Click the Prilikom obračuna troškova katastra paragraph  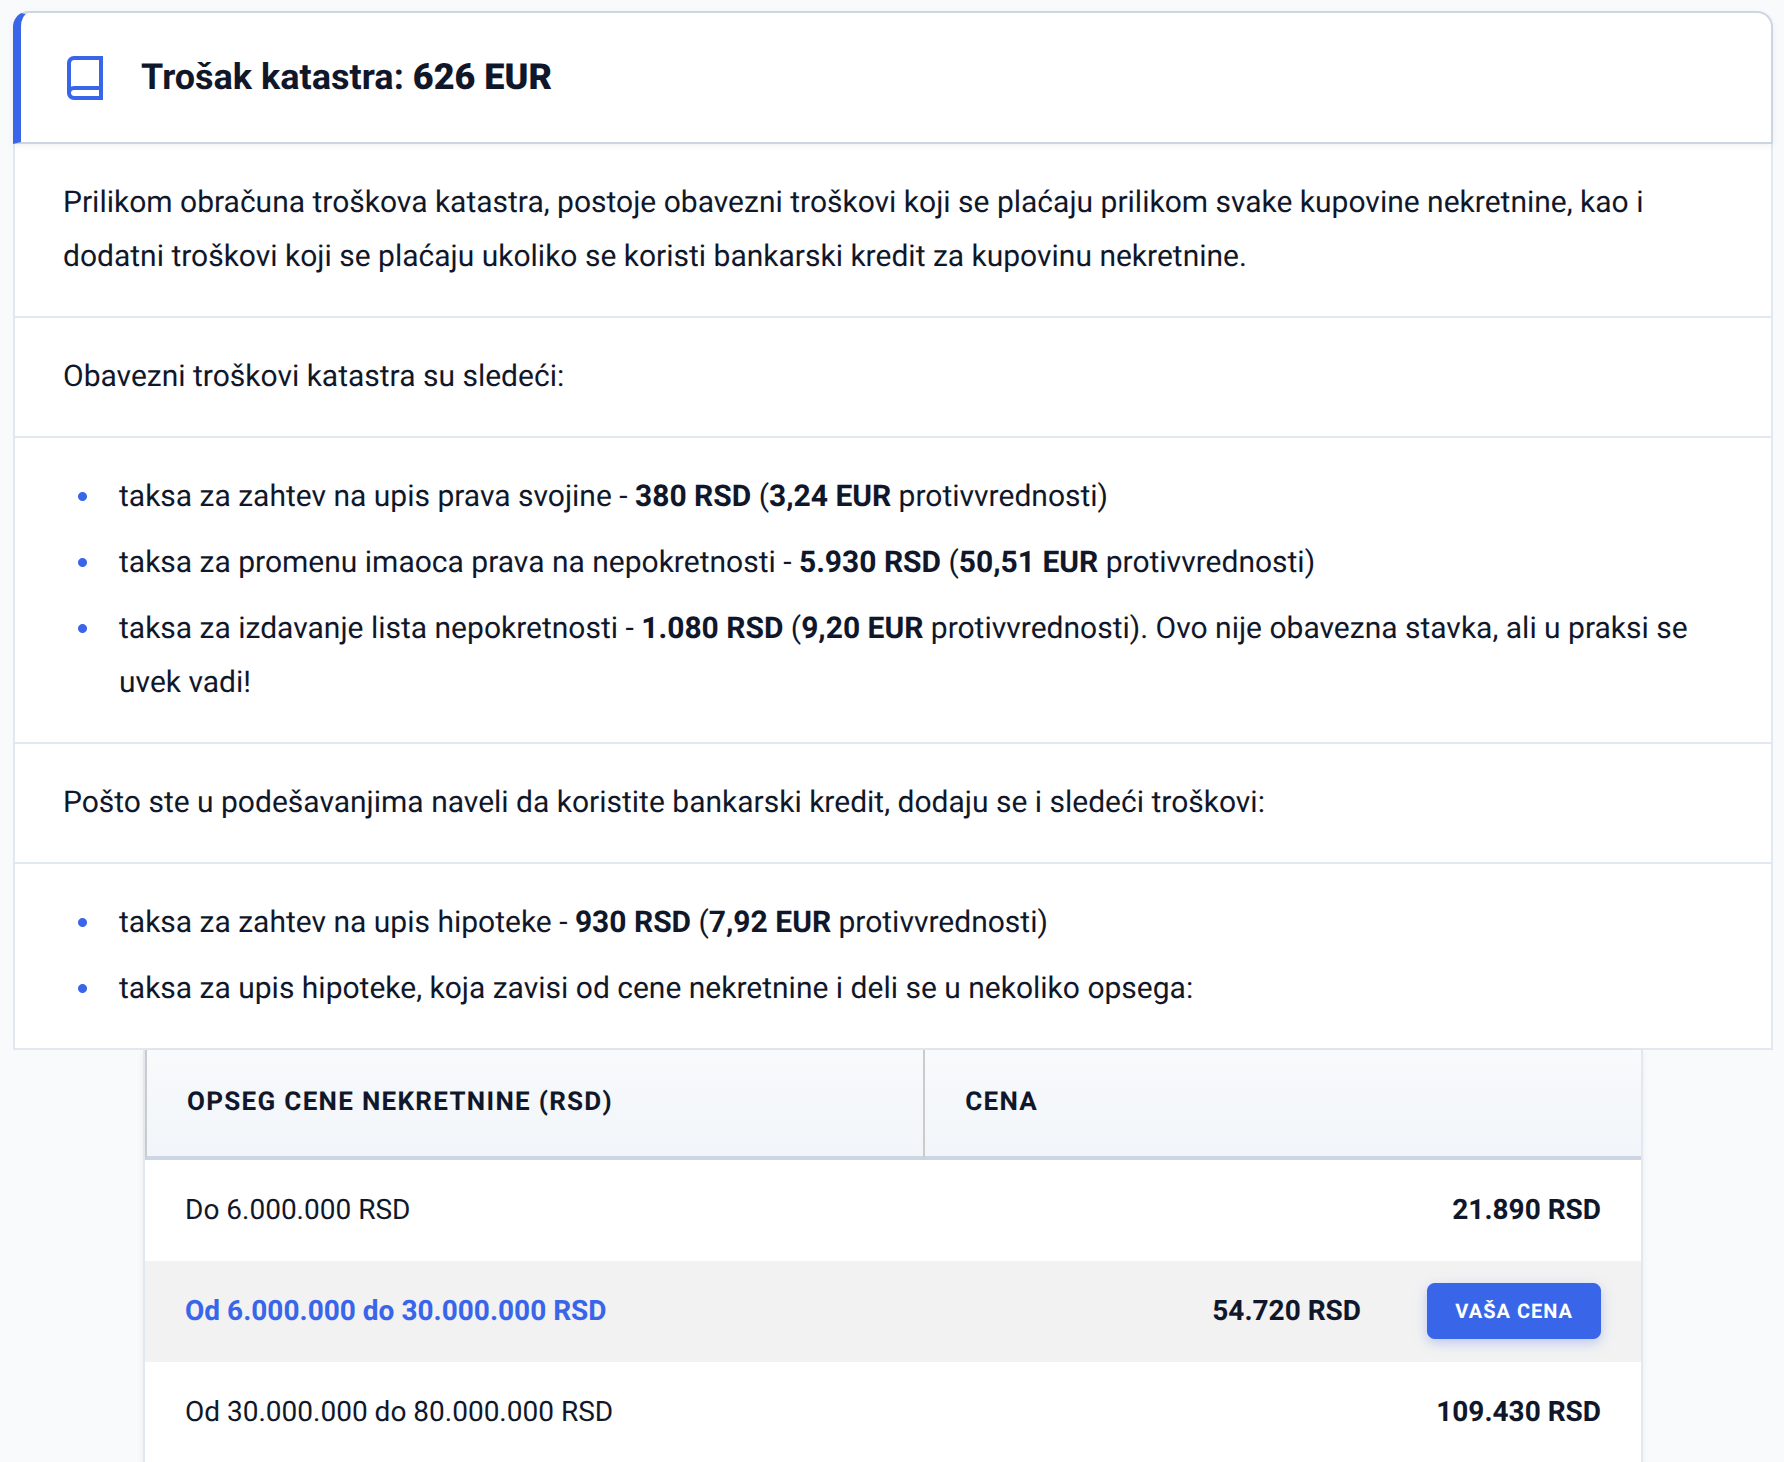[x=853, y=229]
